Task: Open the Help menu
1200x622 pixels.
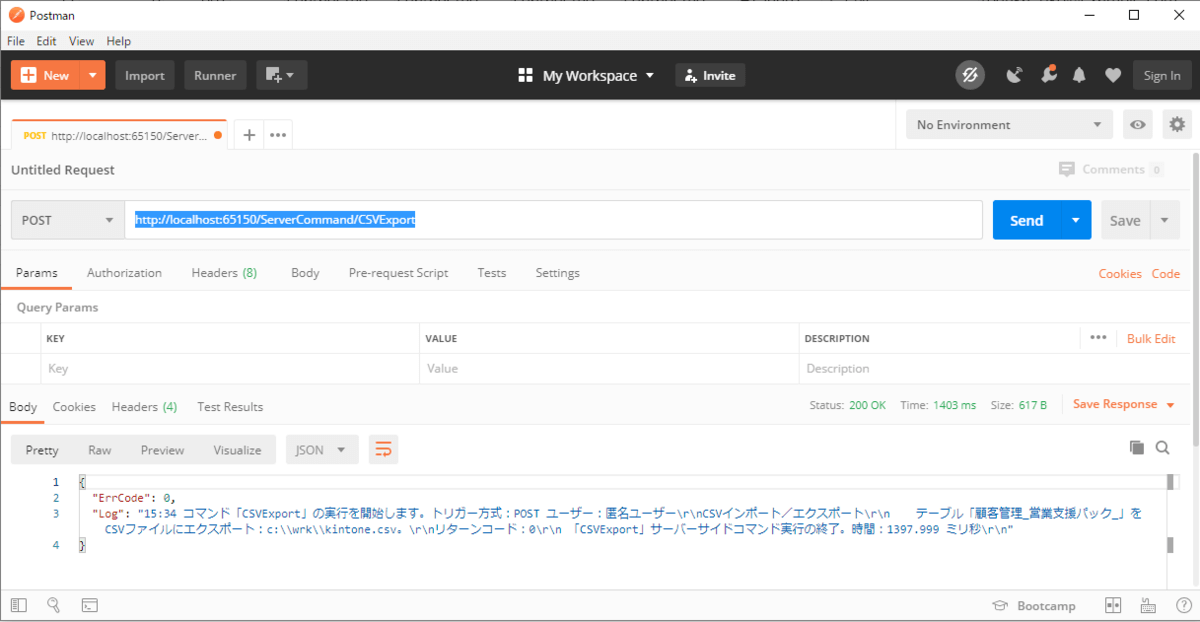Action: (x=118, y=41)
